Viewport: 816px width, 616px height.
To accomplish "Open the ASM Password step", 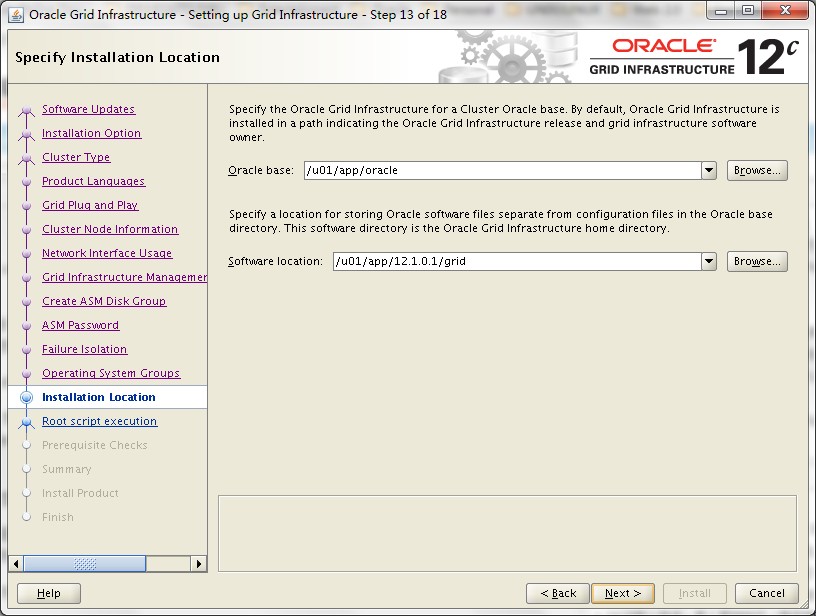I will coord(81,325).
